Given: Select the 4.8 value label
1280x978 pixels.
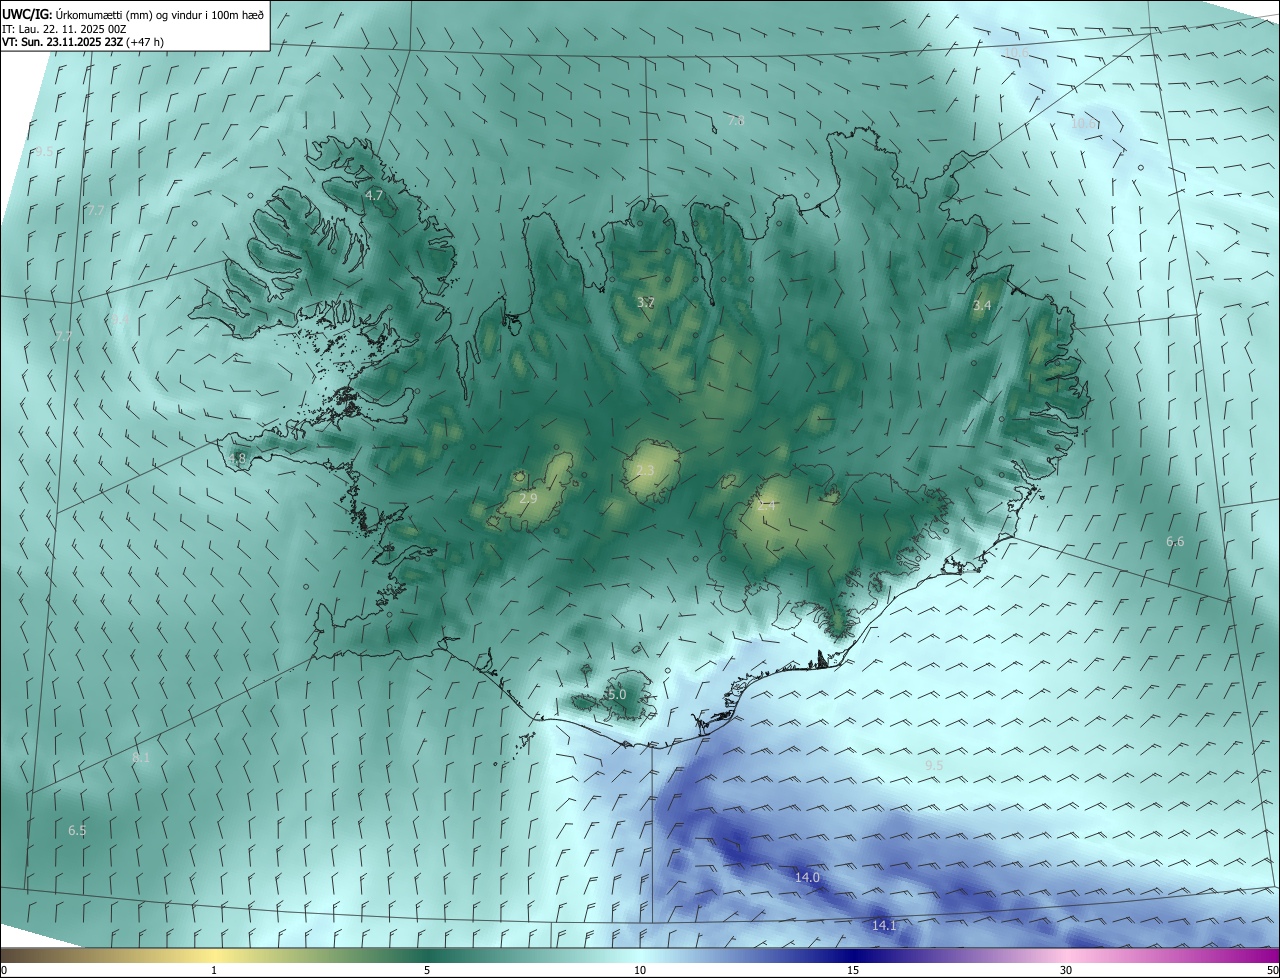Looking at the screenshot, I should point(237,459).
